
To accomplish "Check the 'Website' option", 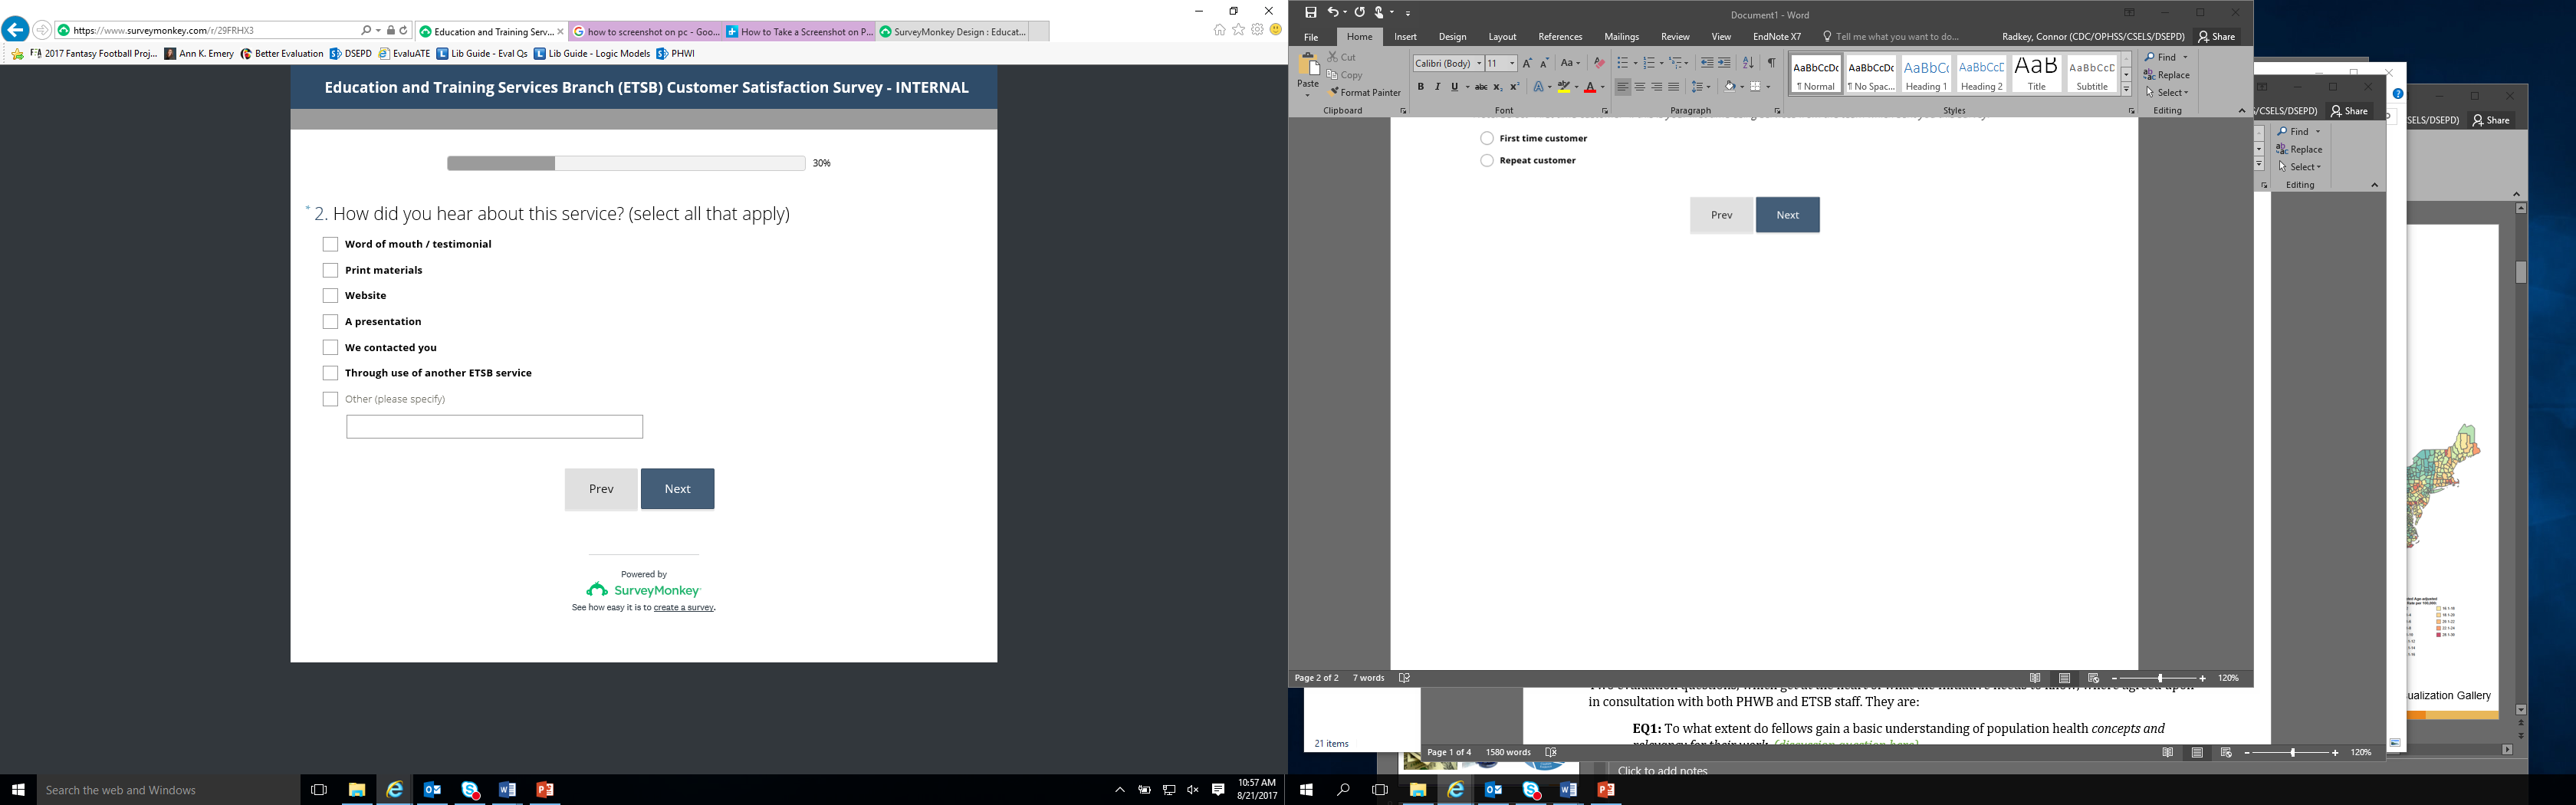I will 330,296.
